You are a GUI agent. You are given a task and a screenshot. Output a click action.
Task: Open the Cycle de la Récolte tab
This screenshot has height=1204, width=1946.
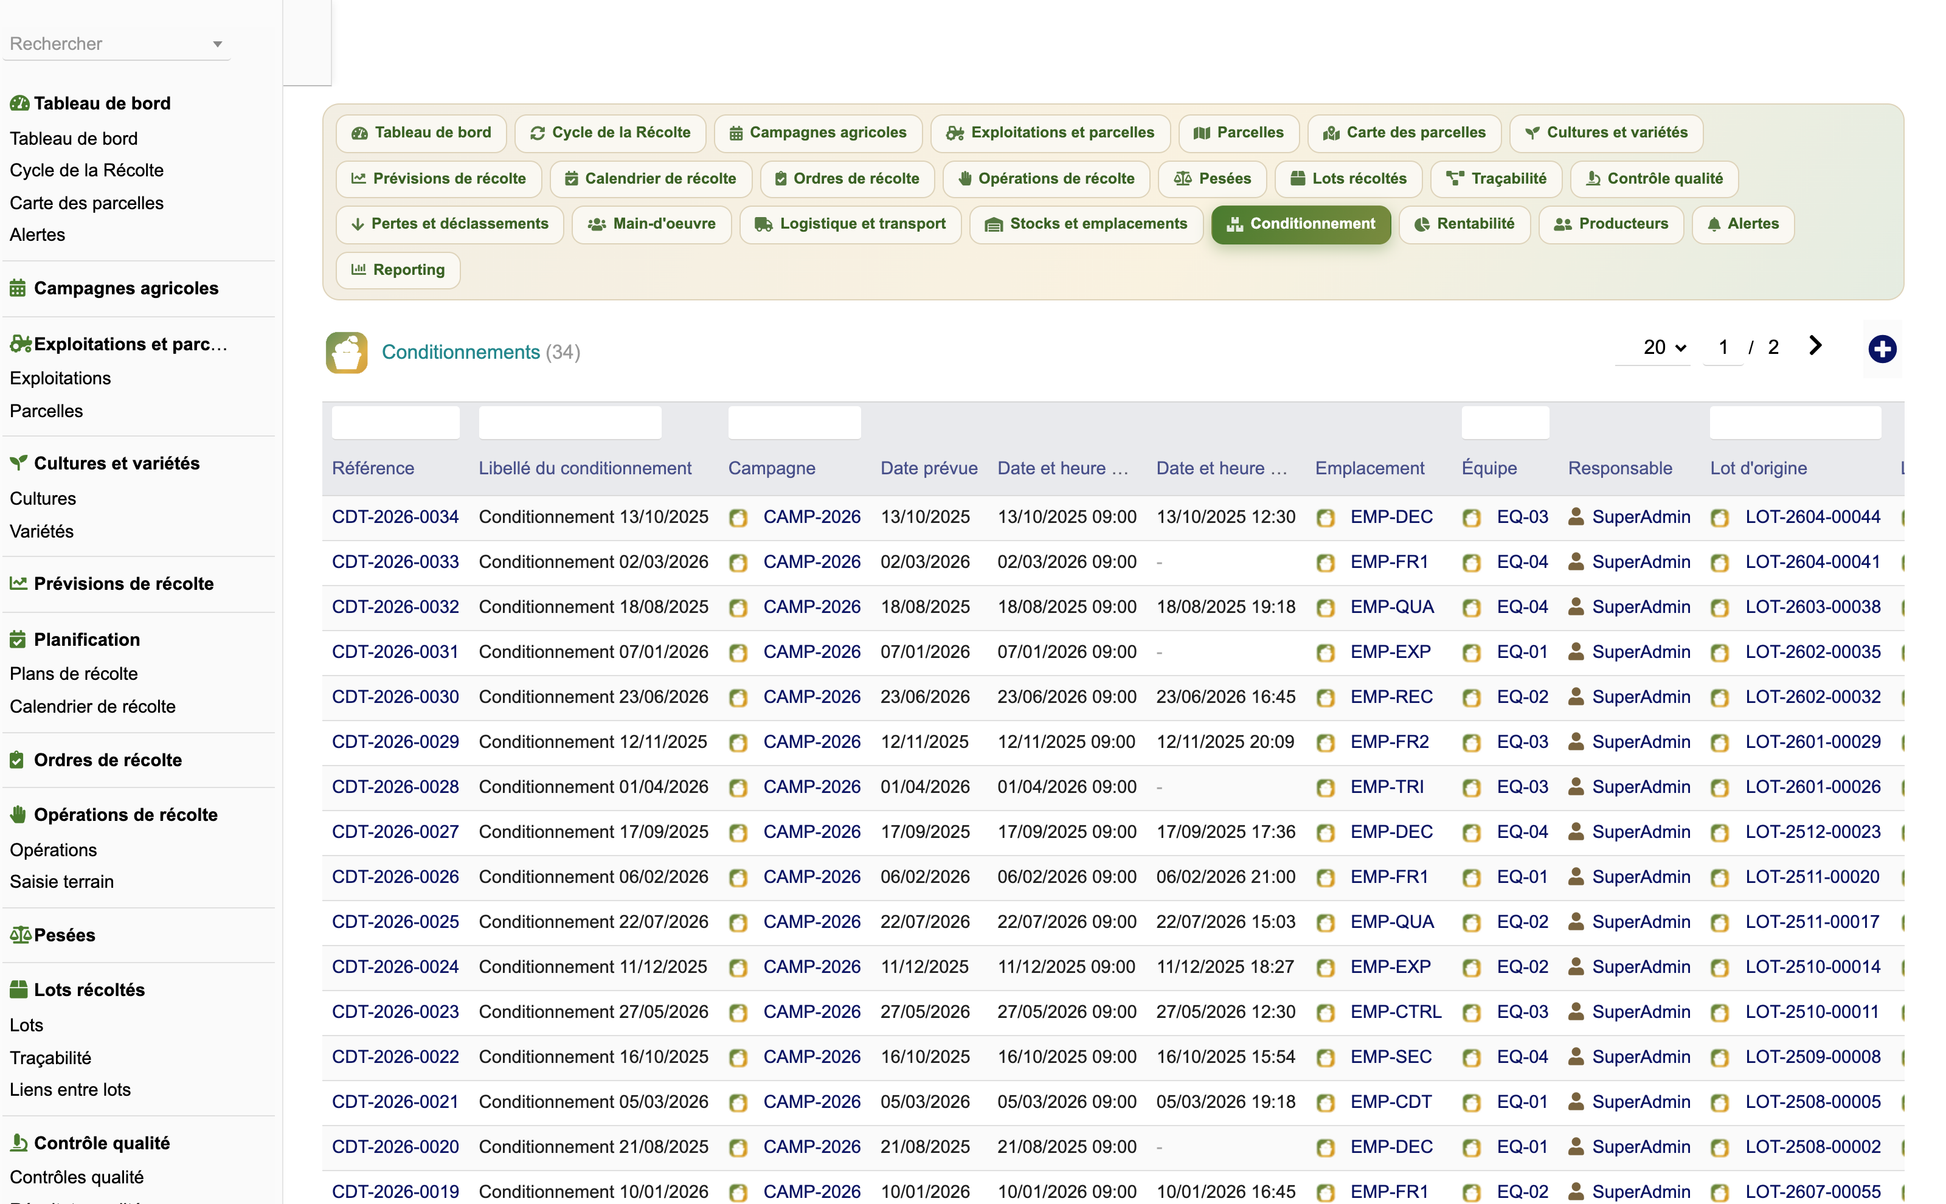click(x=610, y=133)
